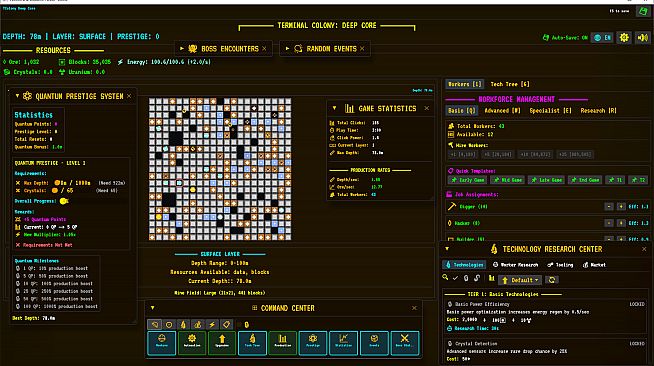654x366 pixels.
Task: Open Workers from Command Center helmet button
Action: pyautogui.click(x=161, y=343)
